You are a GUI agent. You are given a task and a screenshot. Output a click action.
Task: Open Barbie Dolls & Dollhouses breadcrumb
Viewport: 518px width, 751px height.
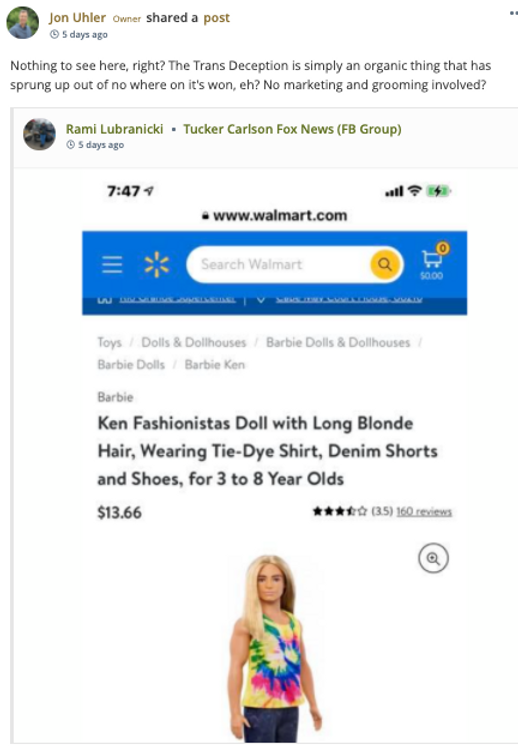[338, 342]
